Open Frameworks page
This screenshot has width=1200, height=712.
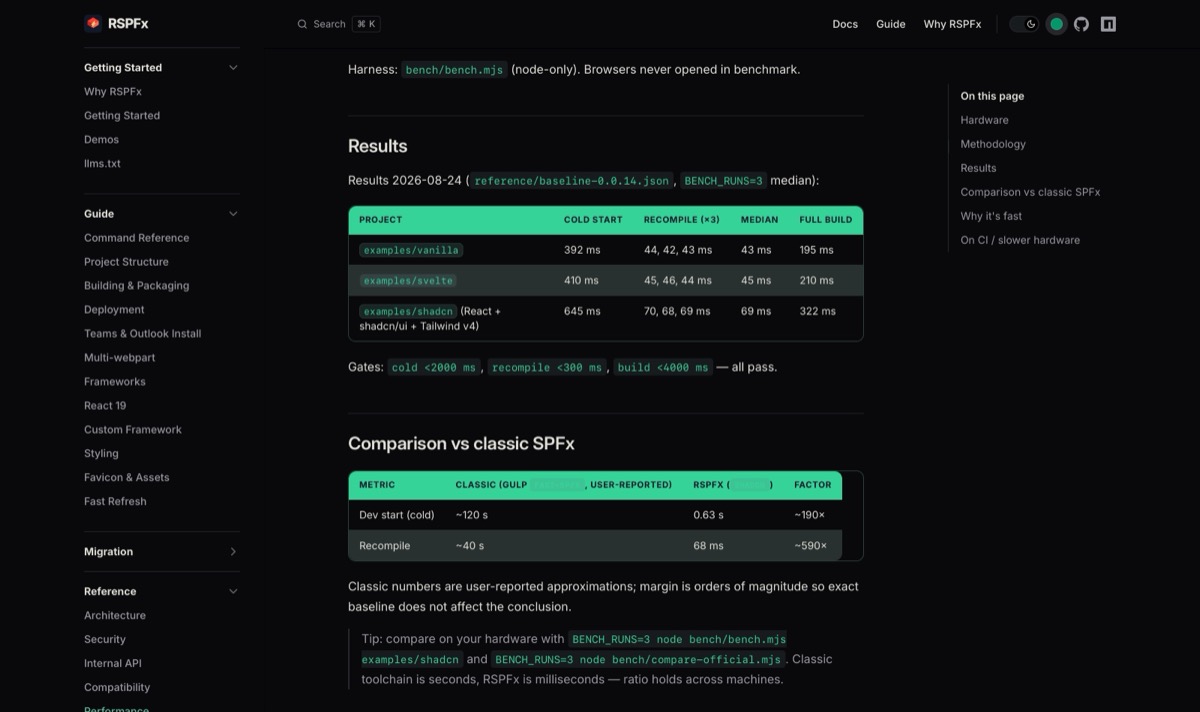(114, 382)
